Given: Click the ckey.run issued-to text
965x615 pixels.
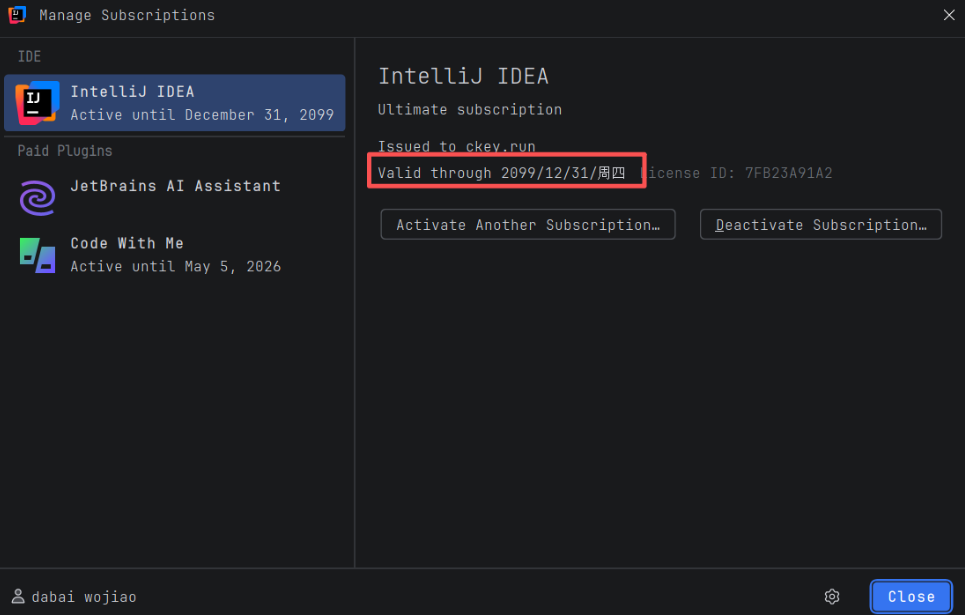Looking at the screenshot, I should click(x=456, y=146).
